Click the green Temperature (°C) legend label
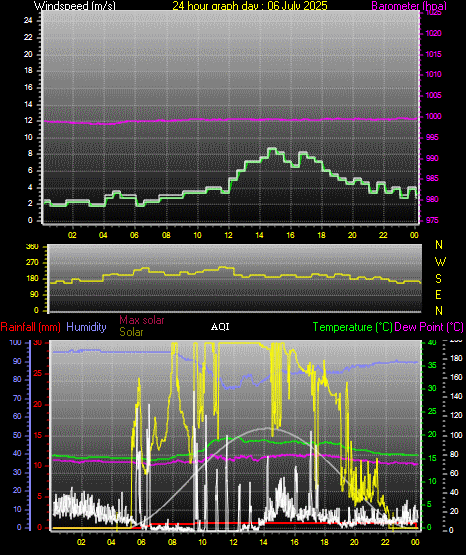 [x=353, y=327]
